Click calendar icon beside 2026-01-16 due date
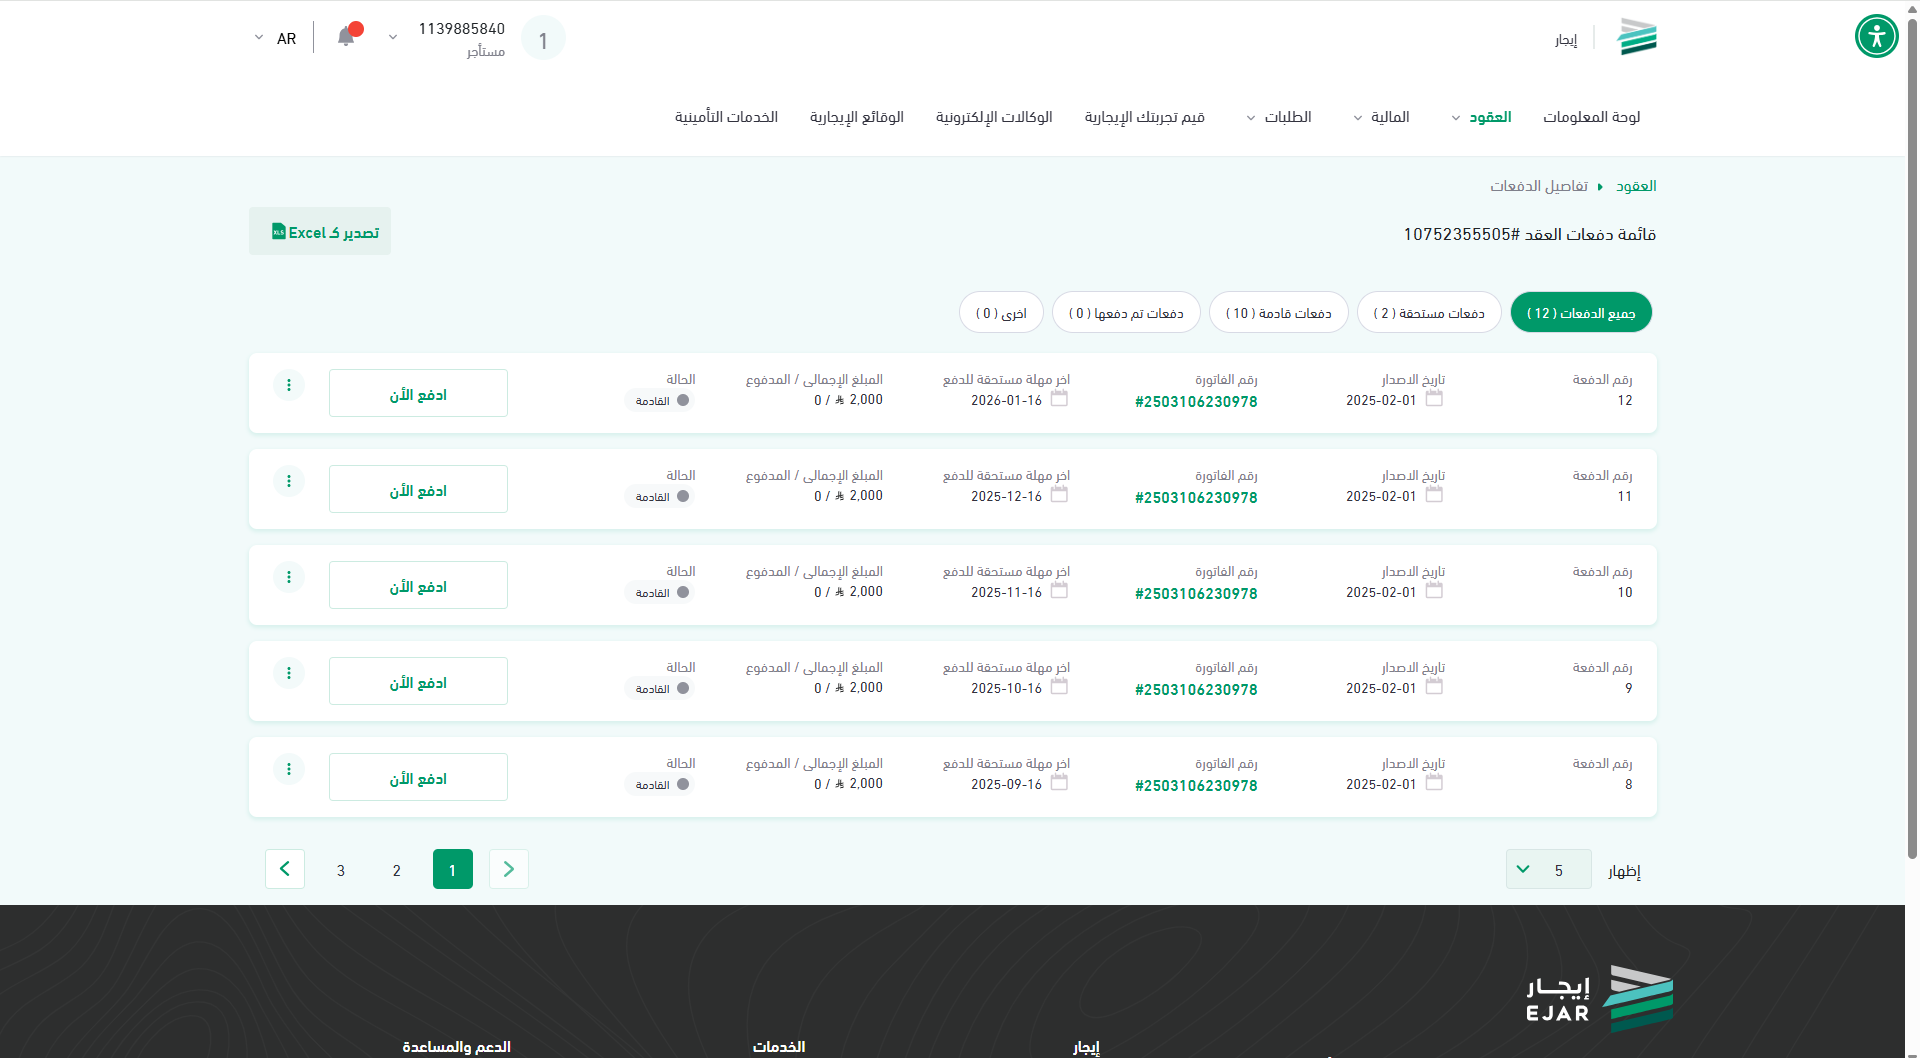The image size is (1920, 1058). pos(1059,399)
